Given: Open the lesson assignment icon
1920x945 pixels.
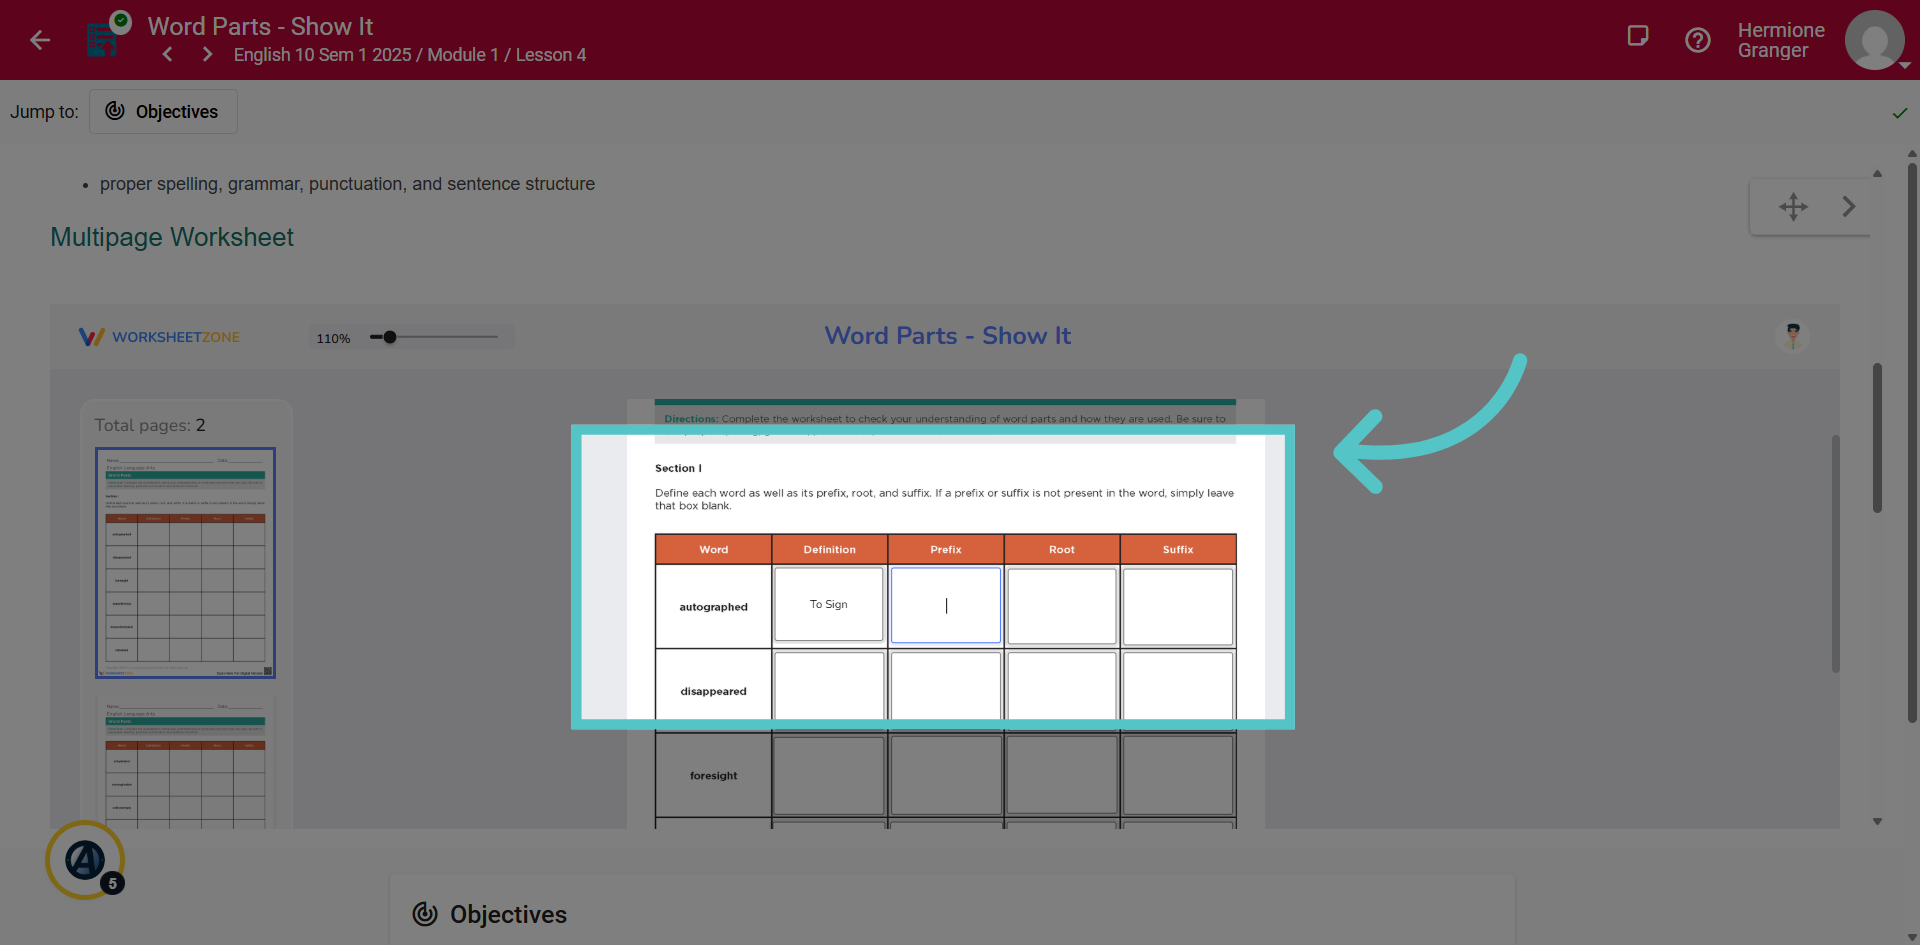Looking at the screenshot, I should tap(103, 39).
